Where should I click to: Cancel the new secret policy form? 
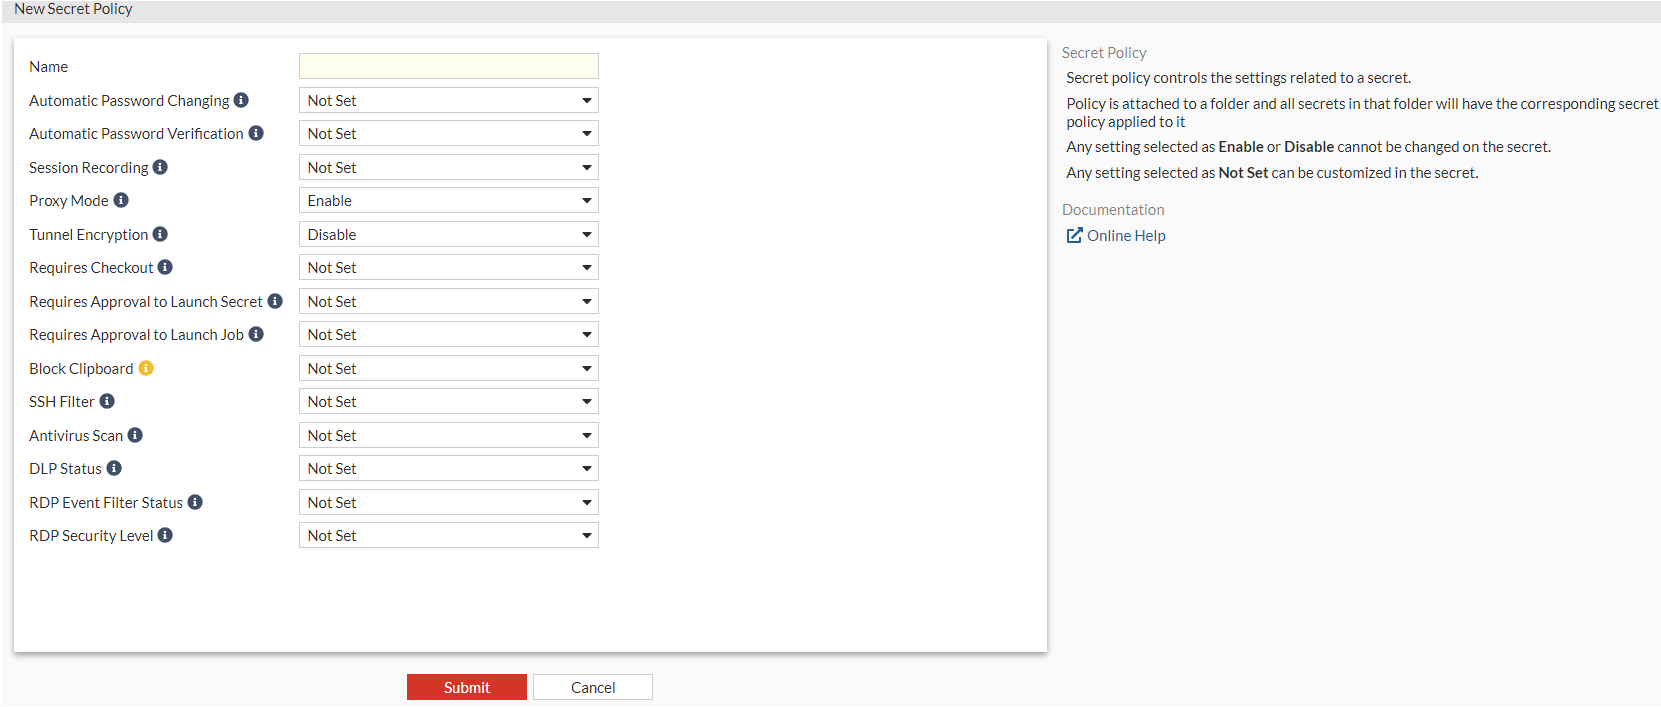coord(593,687)
